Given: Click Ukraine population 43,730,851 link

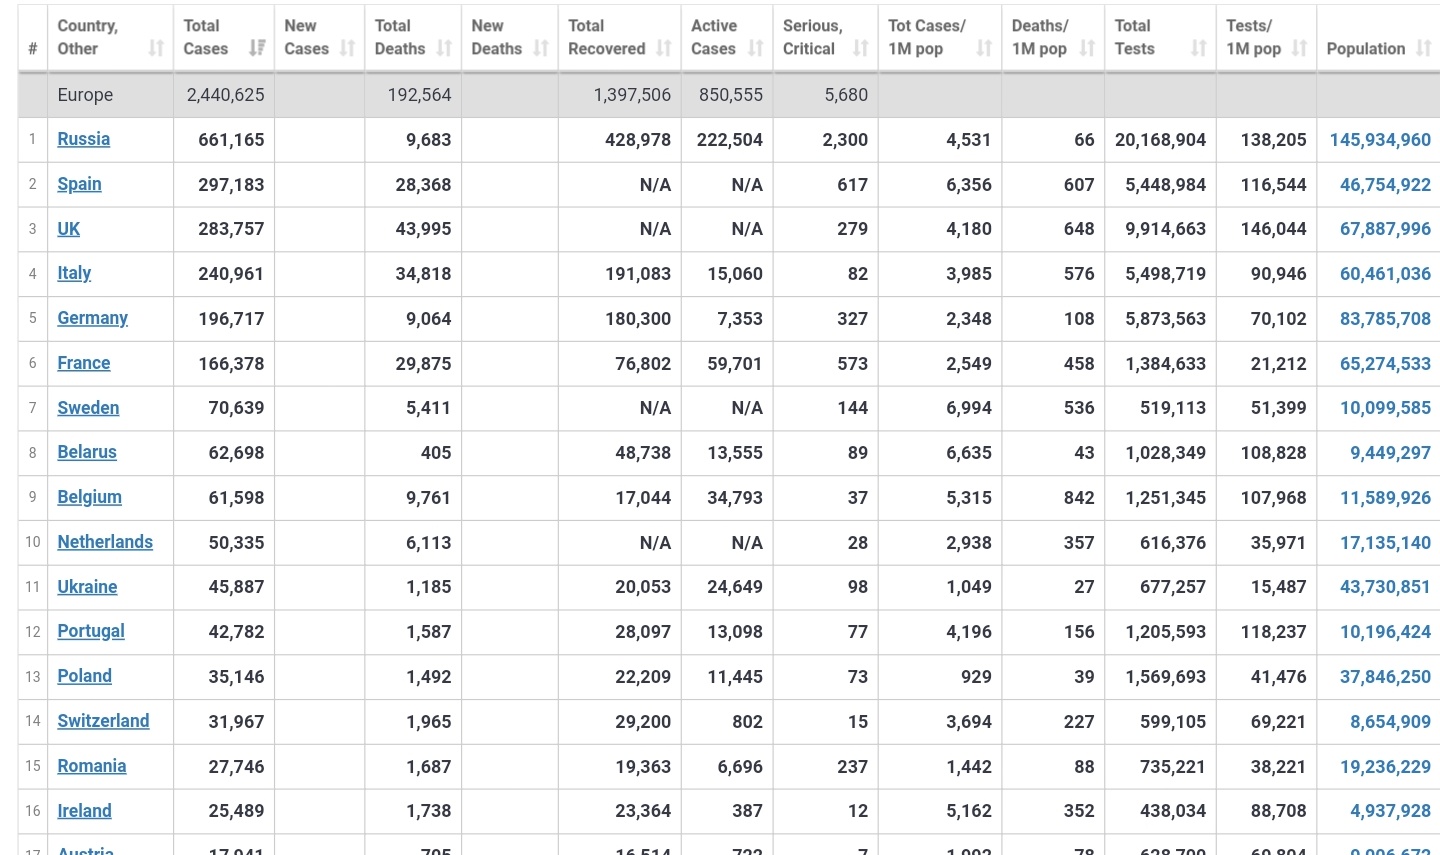Looking at the screenshot, I should [x=1385, y=587].
